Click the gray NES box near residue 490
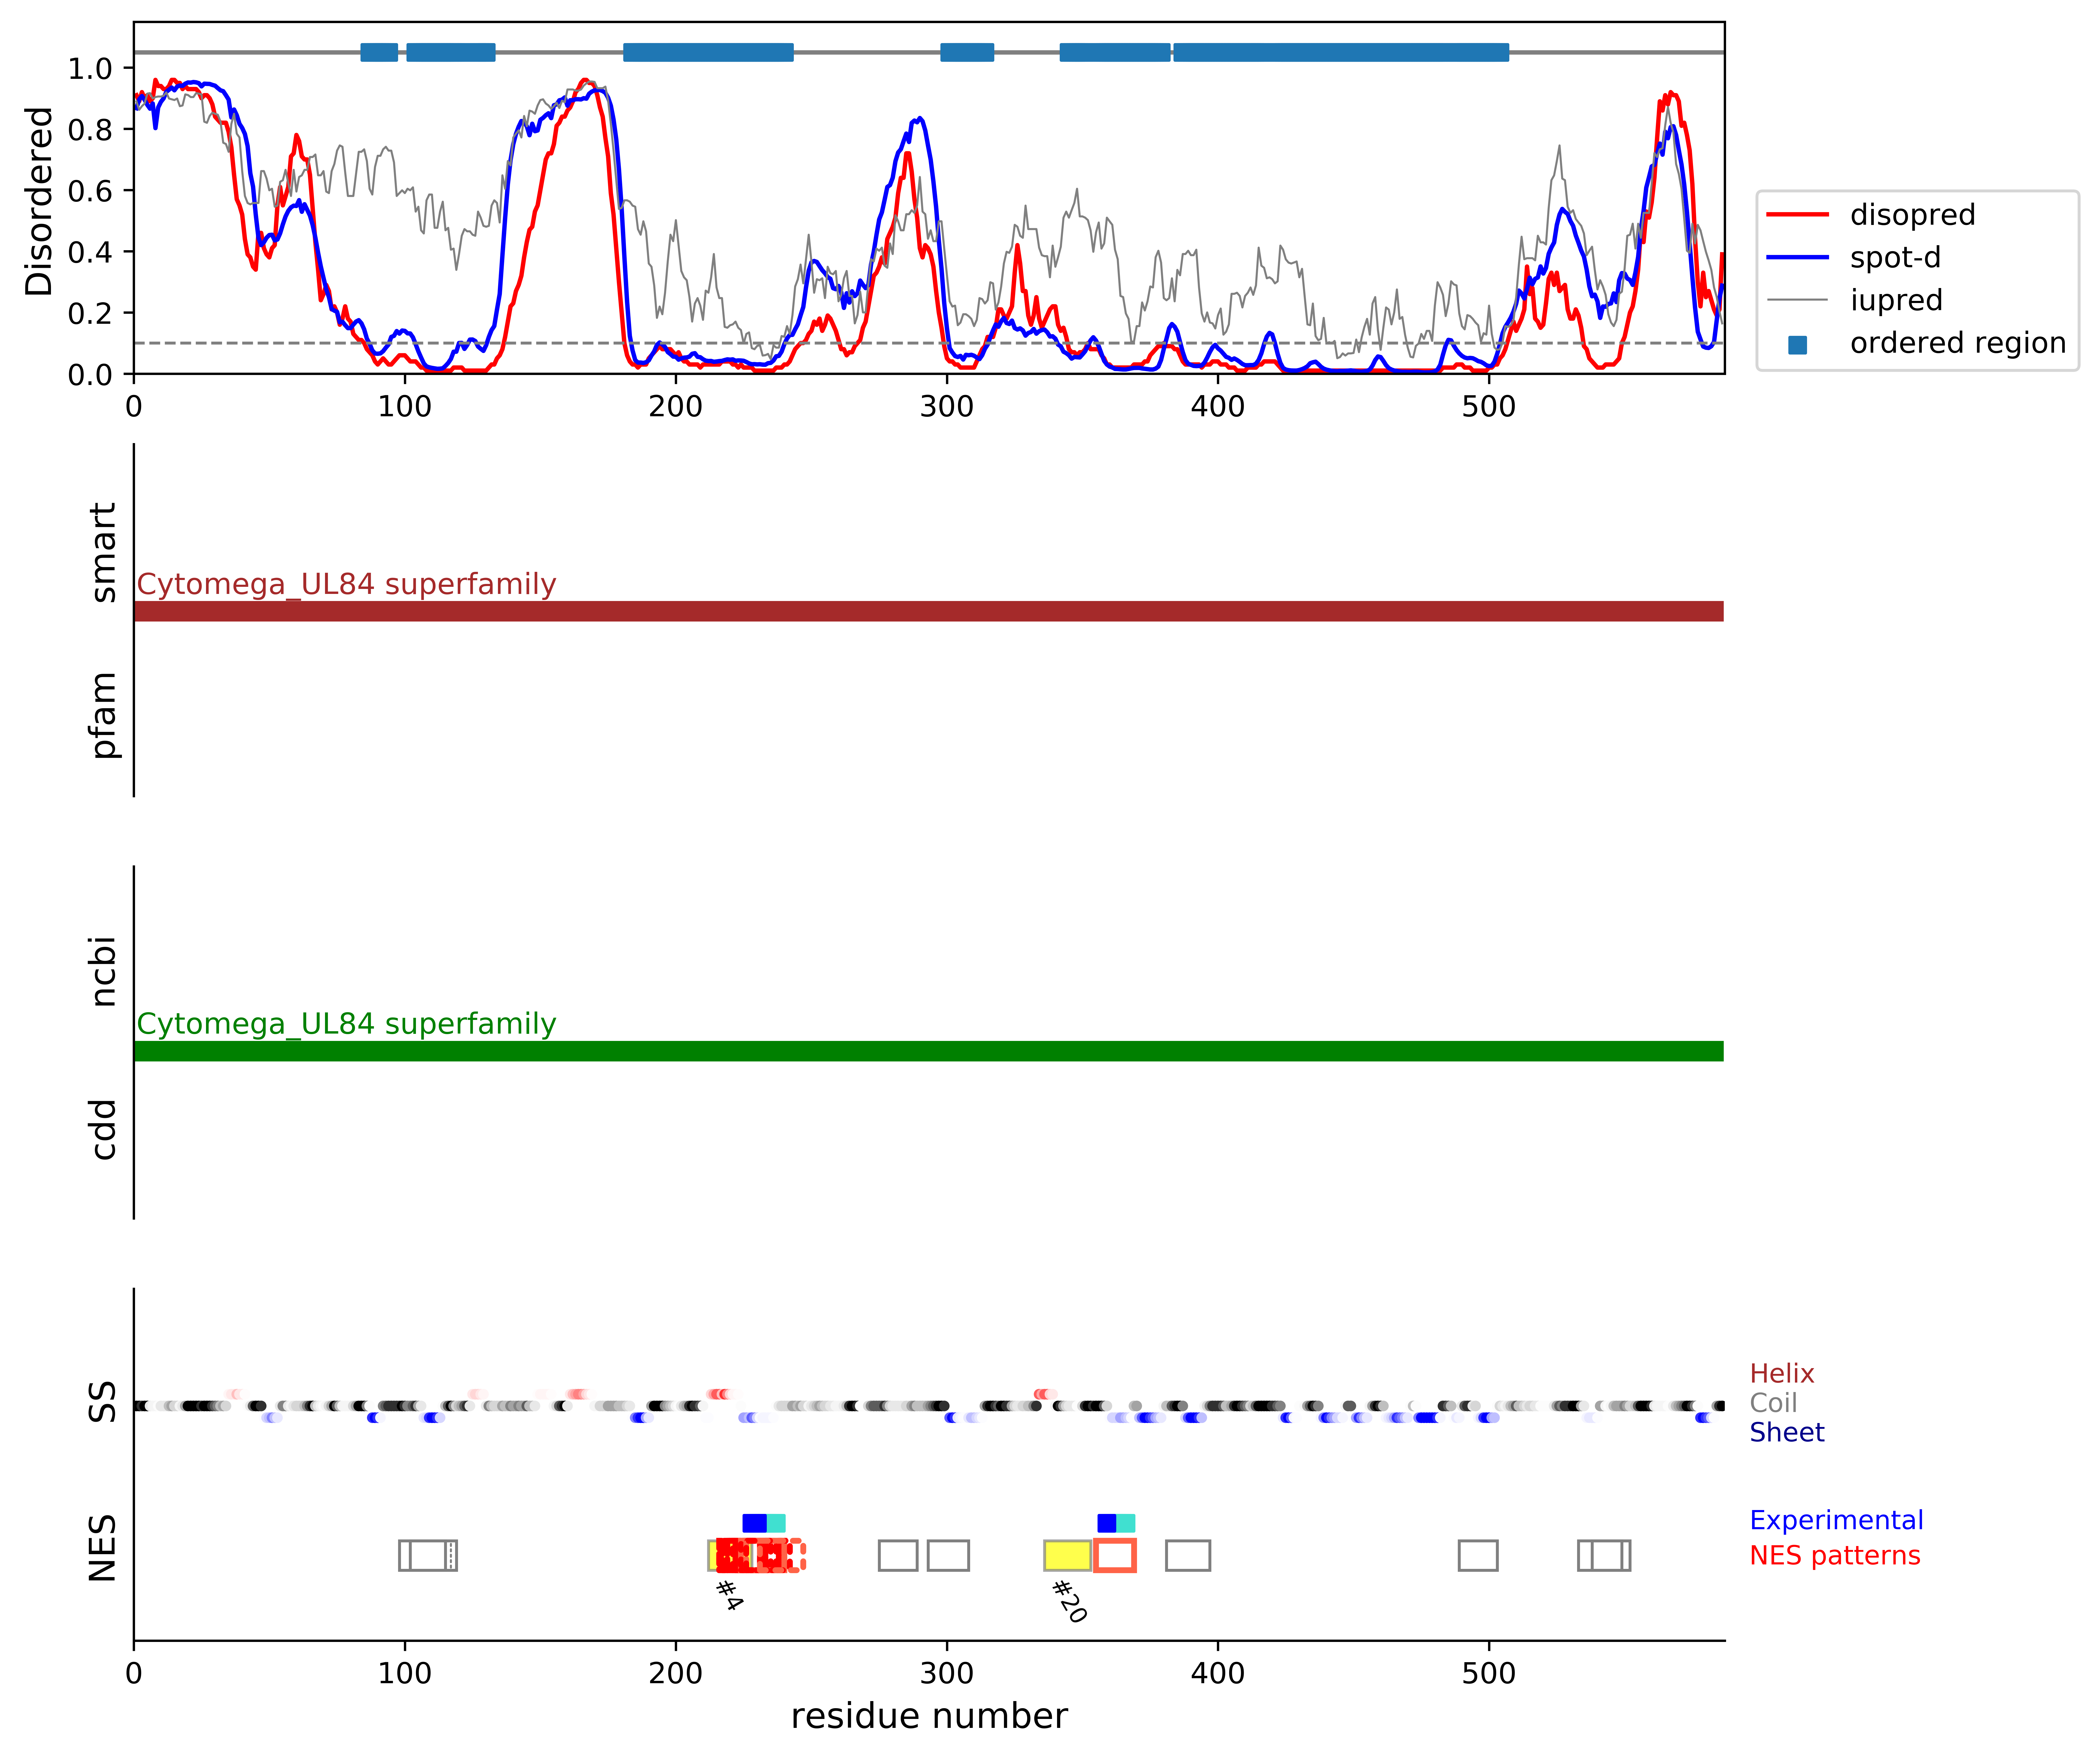Image resolution: width=2100 pixels, height=1756 pixels. (x=1478, y=1556)
